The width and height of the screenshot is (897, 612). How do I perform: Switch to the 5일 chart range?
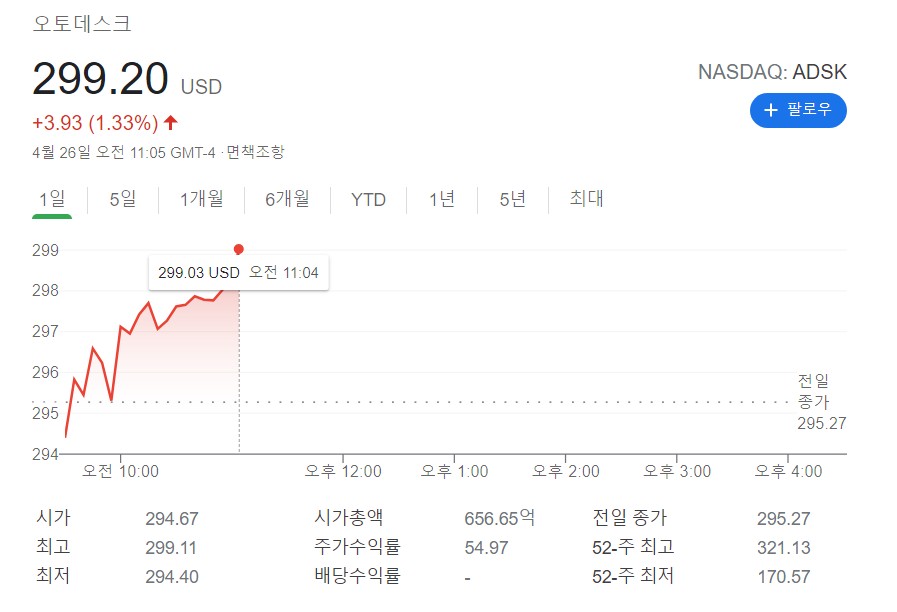[122, 199]
